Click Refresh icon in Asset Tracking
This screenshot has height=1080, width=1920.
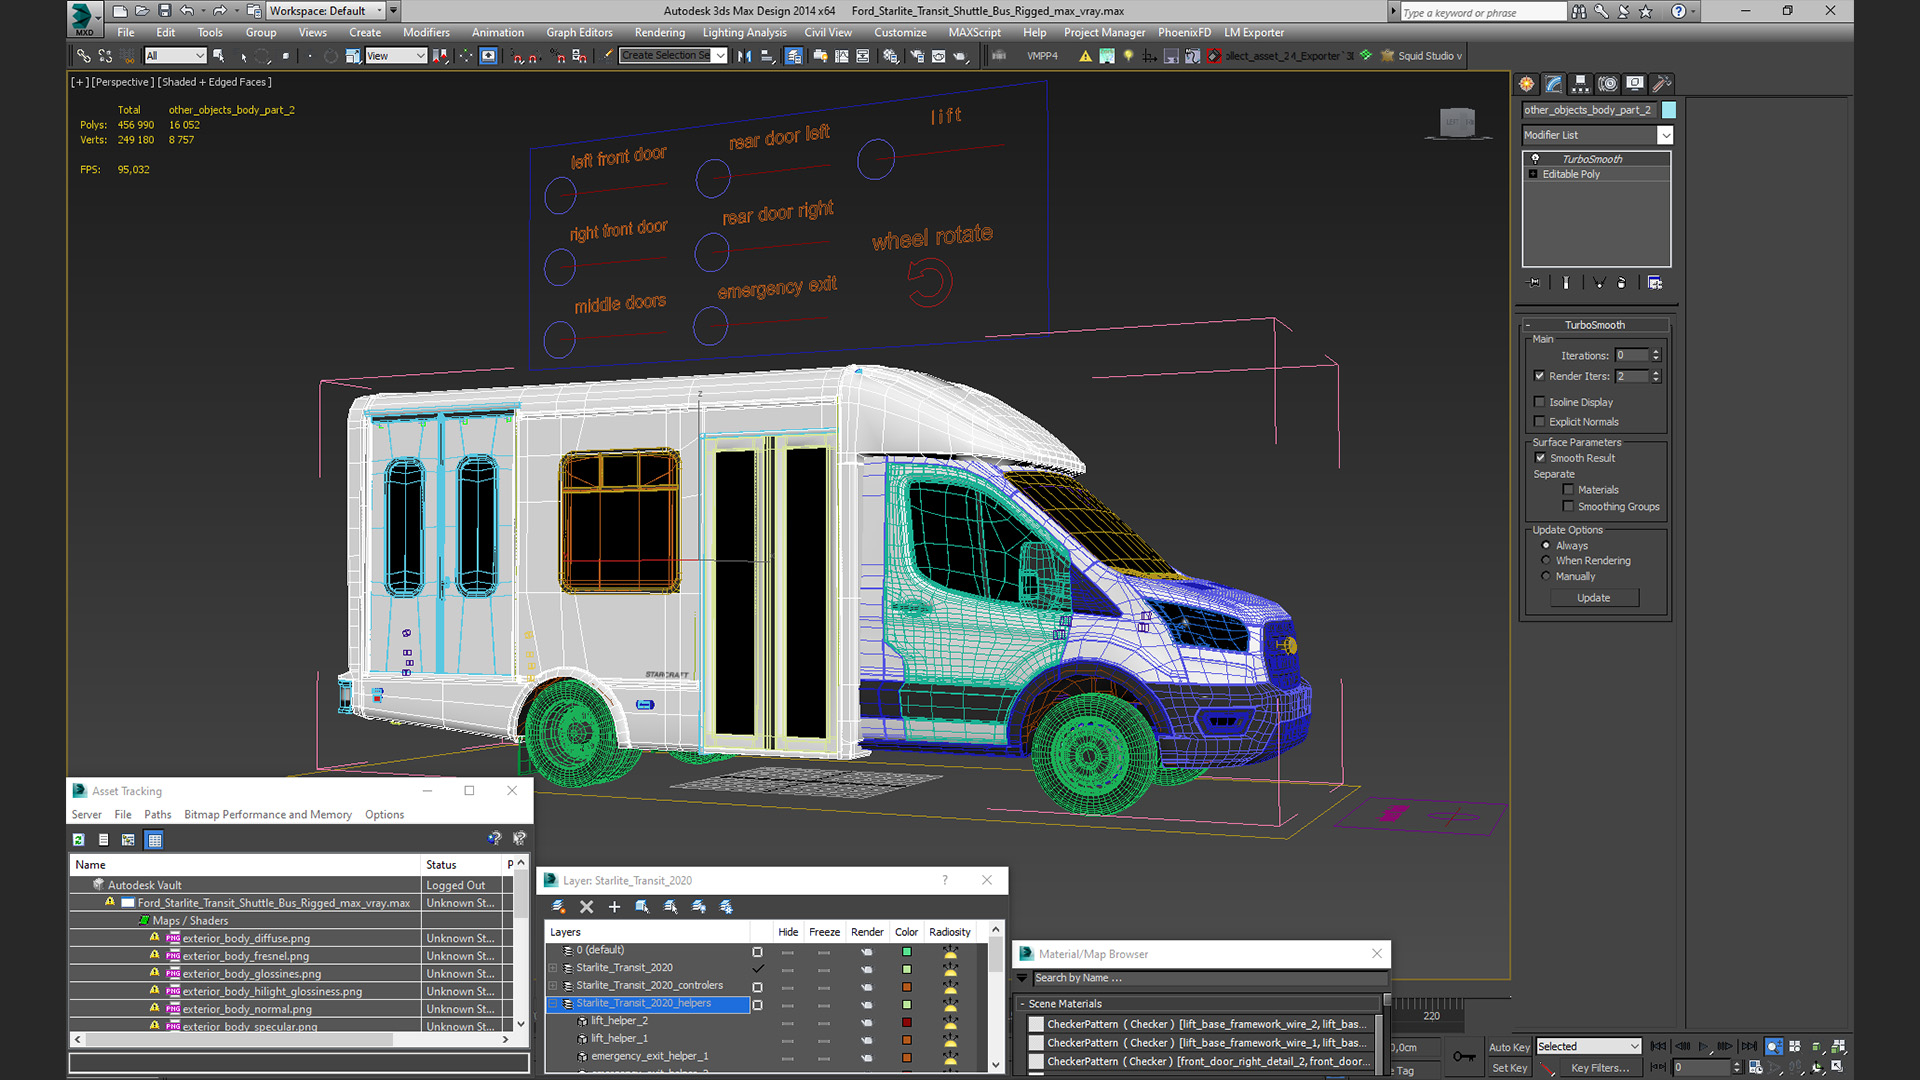pos(79,840)
